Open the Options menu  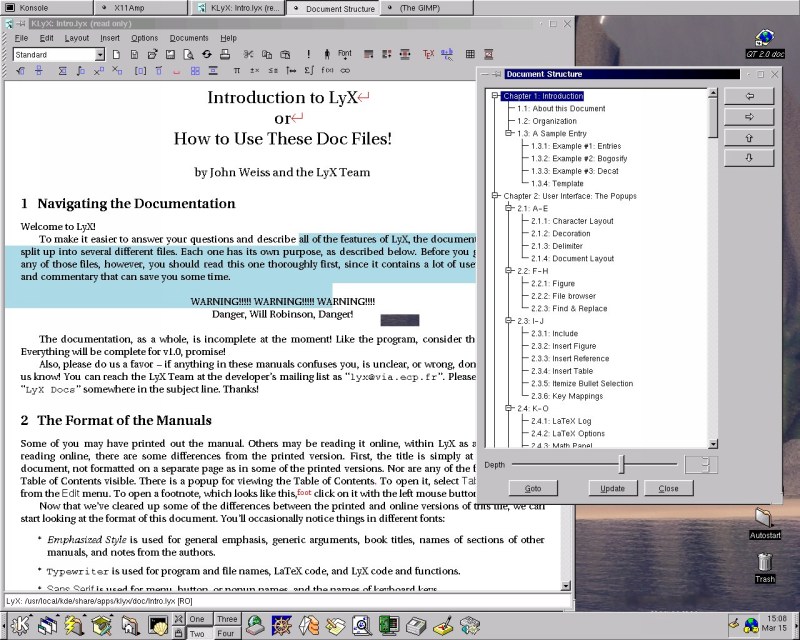pos(144,38)
